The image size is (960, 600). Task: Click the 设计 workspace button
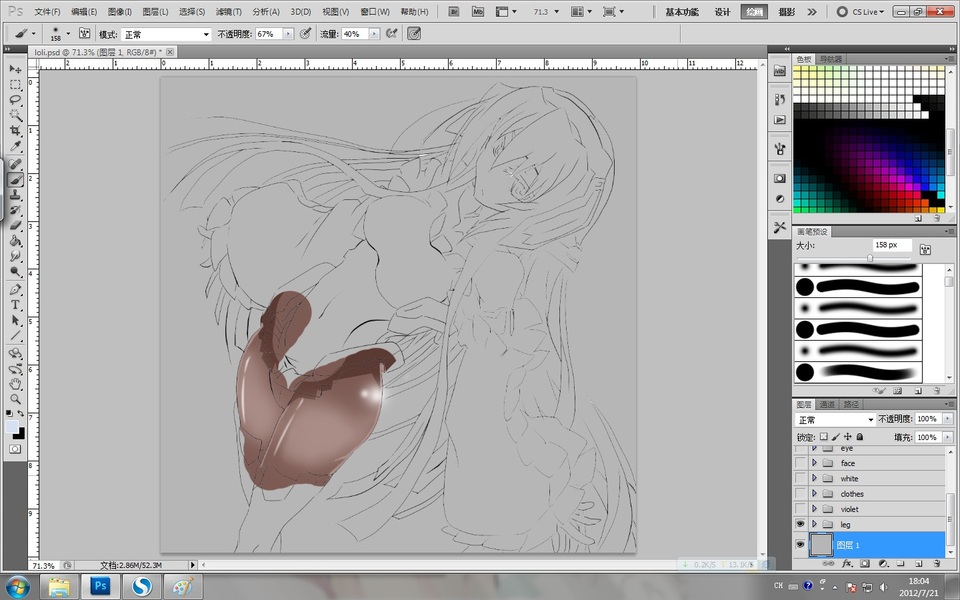(x=722, y=12)
